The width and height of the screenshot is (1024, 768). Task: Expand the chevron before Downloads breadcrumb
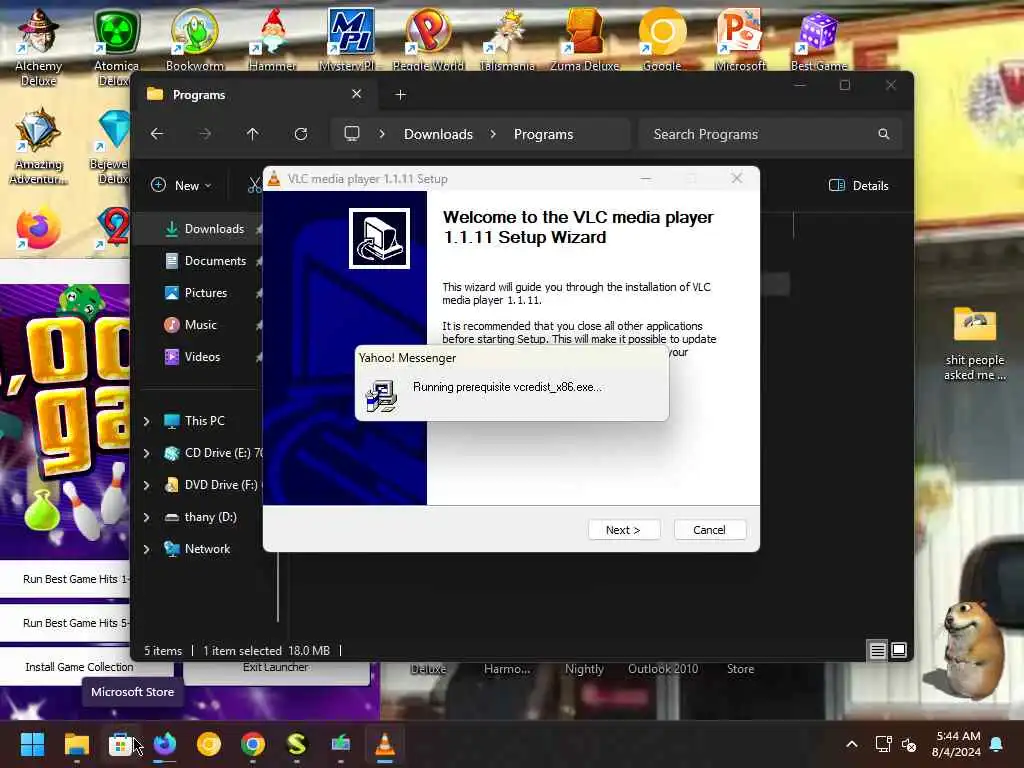coord(382,134)
